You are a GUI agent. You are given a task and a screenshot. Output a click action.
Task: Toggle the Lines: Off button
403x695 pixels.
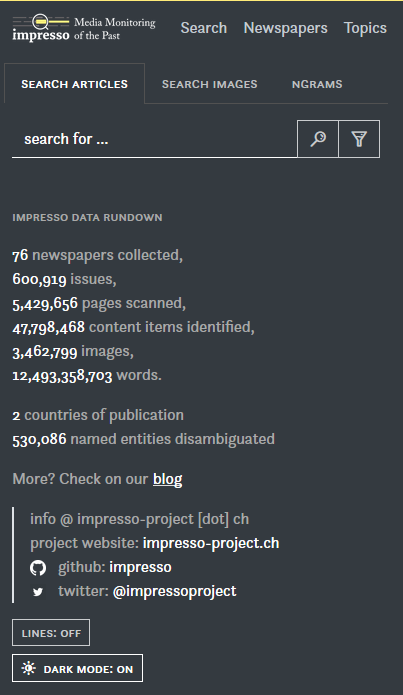coord(51,633)
